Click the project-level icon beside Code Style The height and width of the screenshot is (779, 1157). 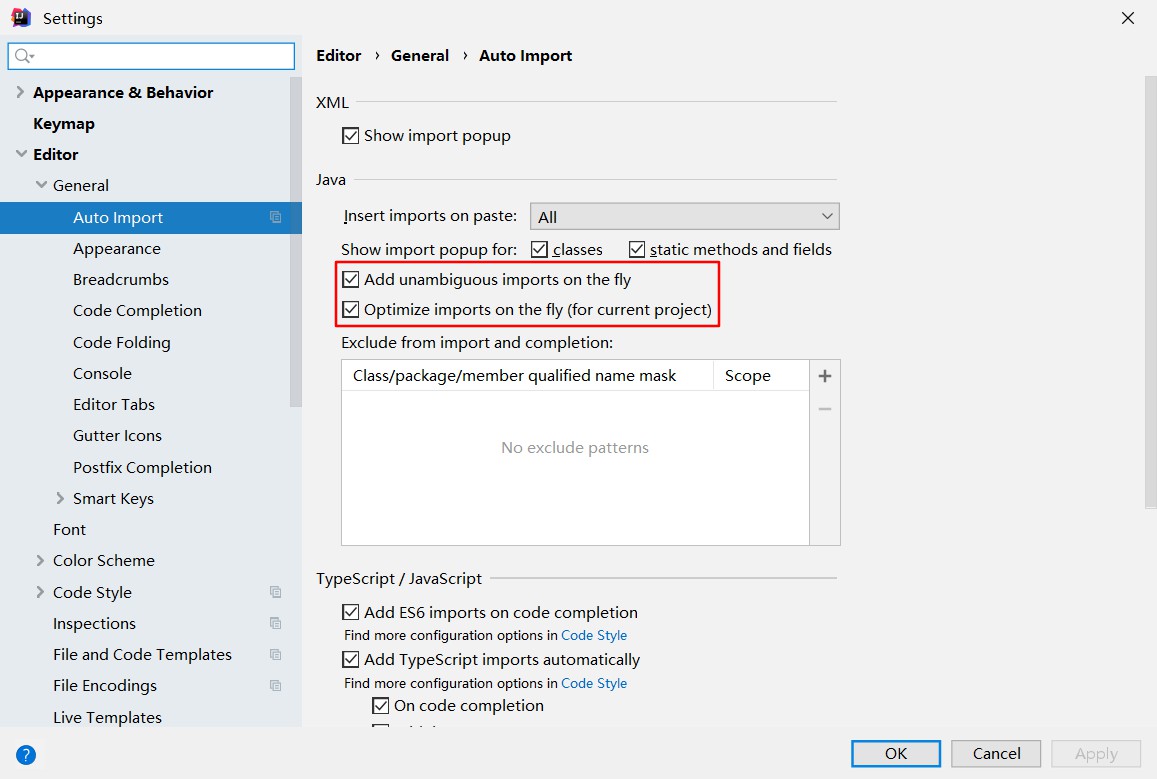(x=276, y=592)
